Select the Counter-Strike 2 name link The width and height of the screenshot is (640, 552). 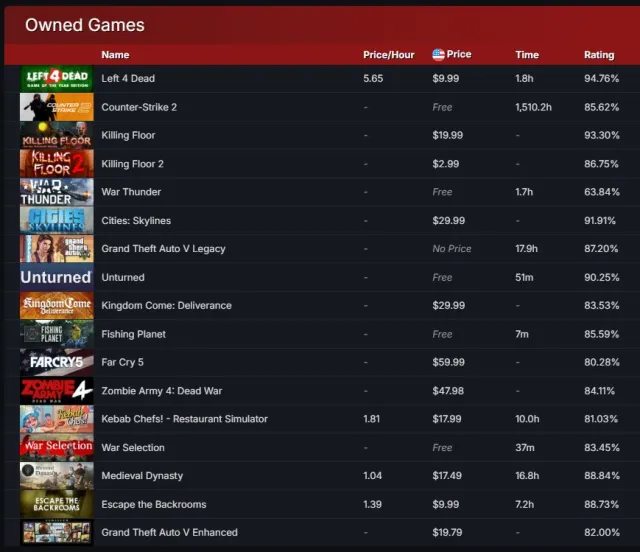coord(139,107)
